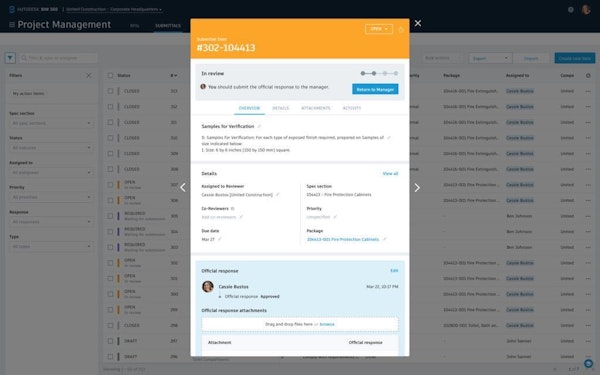The height and width of the screenshot is (375, 600).
Task: Go to next submittal item arrow
Action: tap(417, 188)
